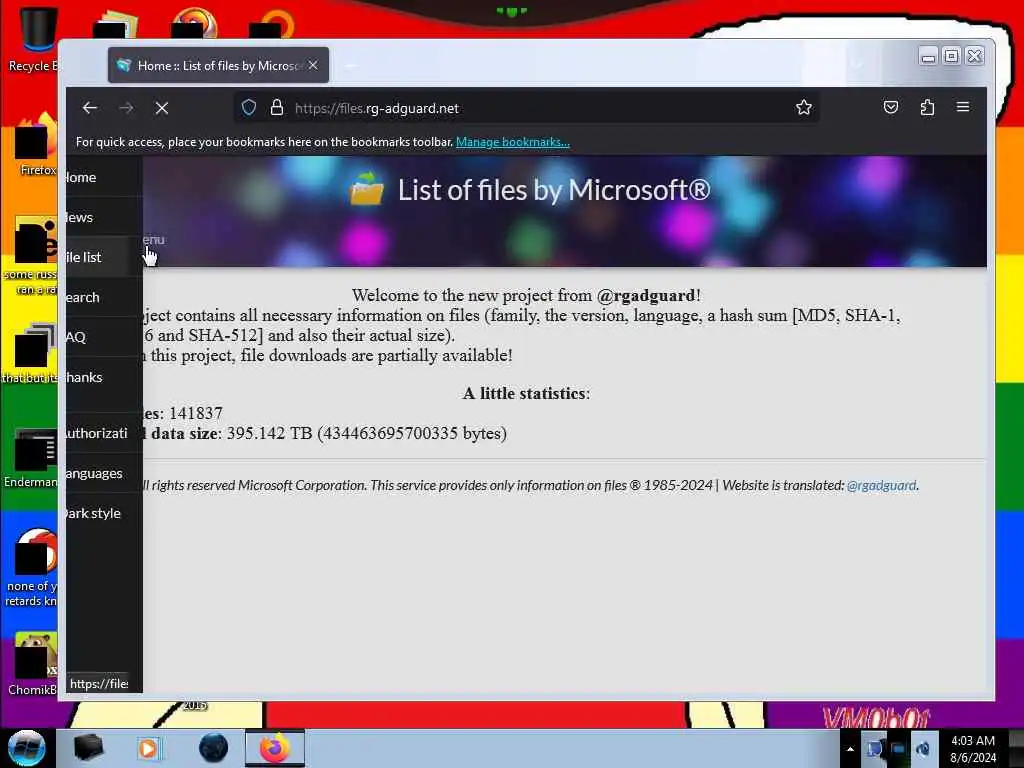
Task: Open Home in the side menu
Action: [104, 177]
